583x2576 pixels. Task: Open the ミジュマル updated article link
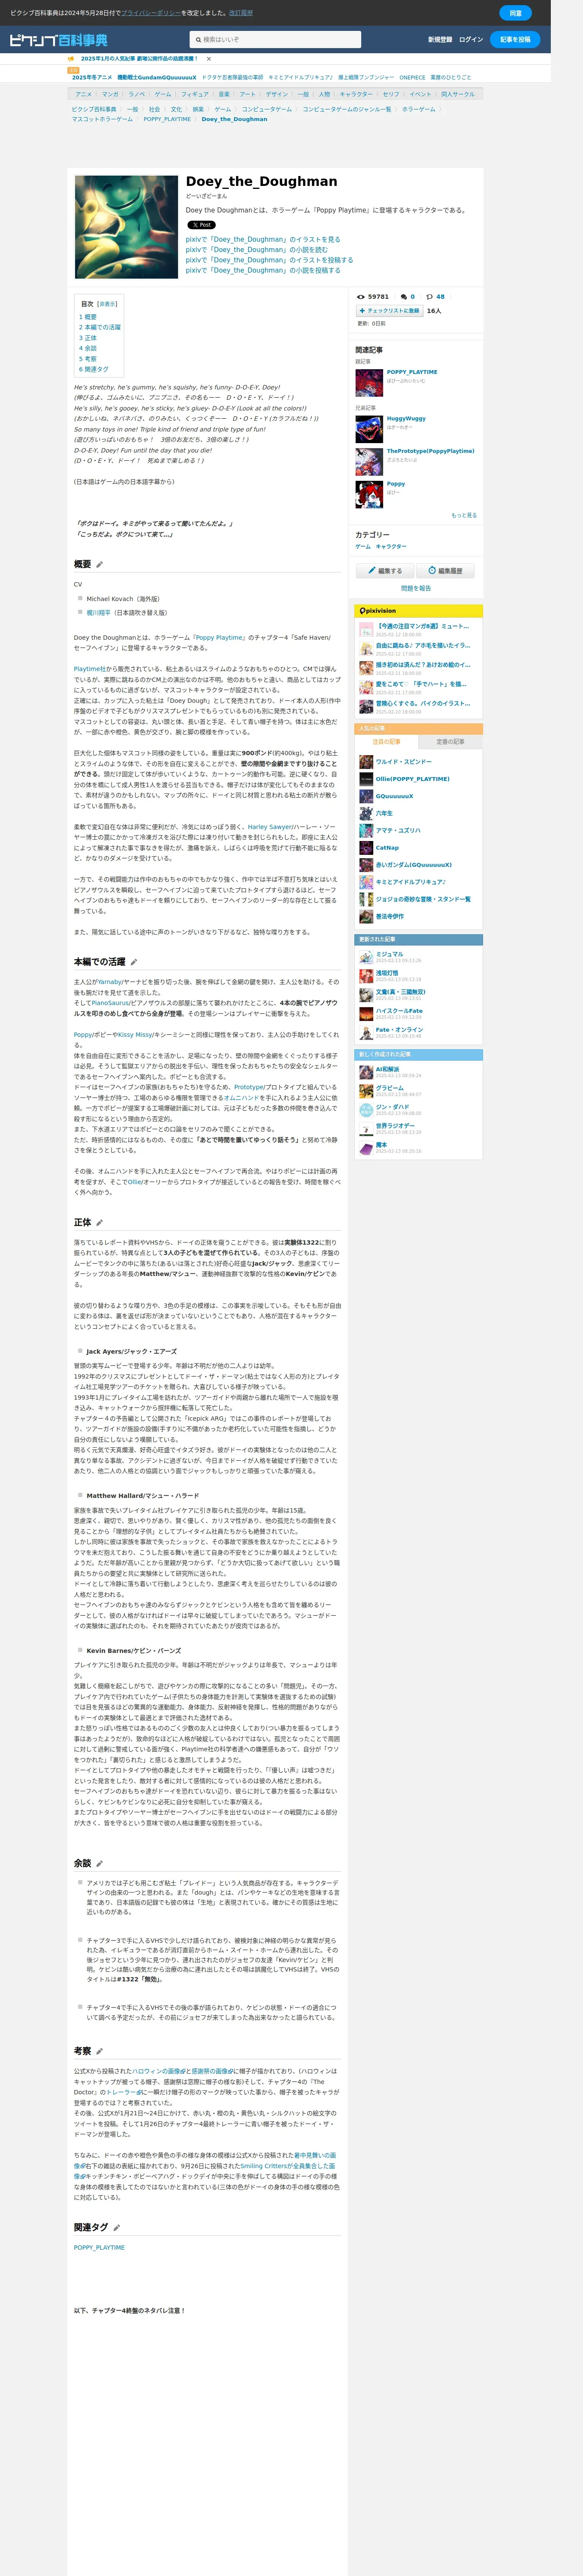[x=390, y=954]
